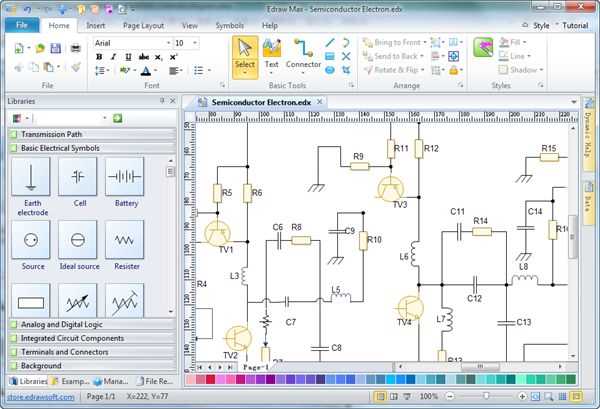Select the Source symbol
Image resolution: width=600 pixels, height=409 pixels.
click(x=31, y=240)
